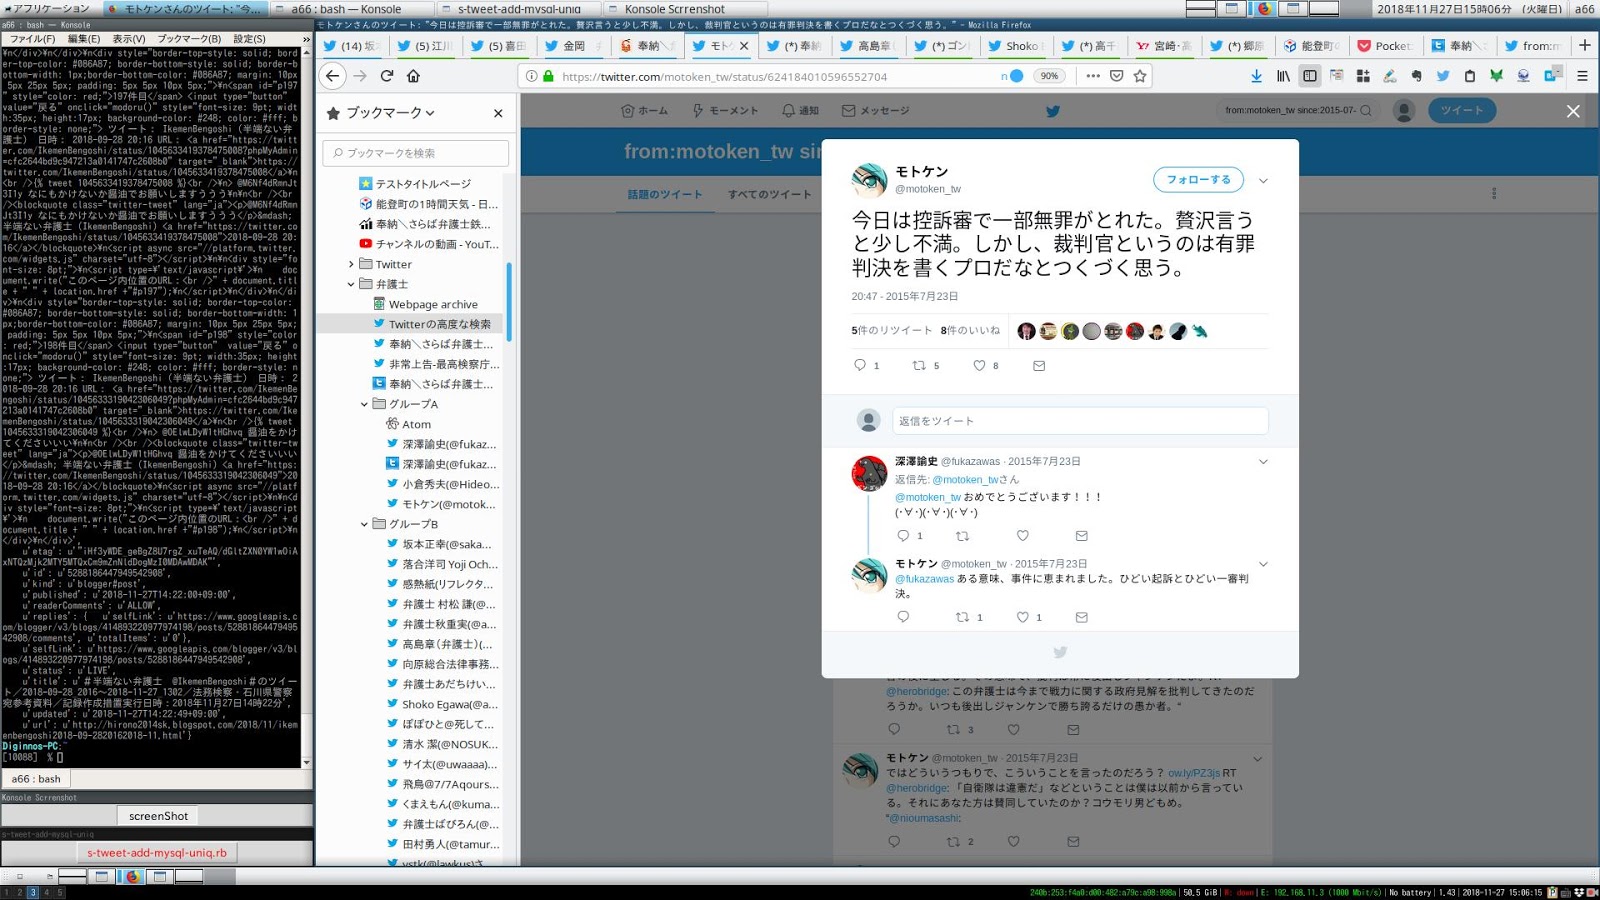Close the bookmarks sidebar panel

[x=498, y=113]
